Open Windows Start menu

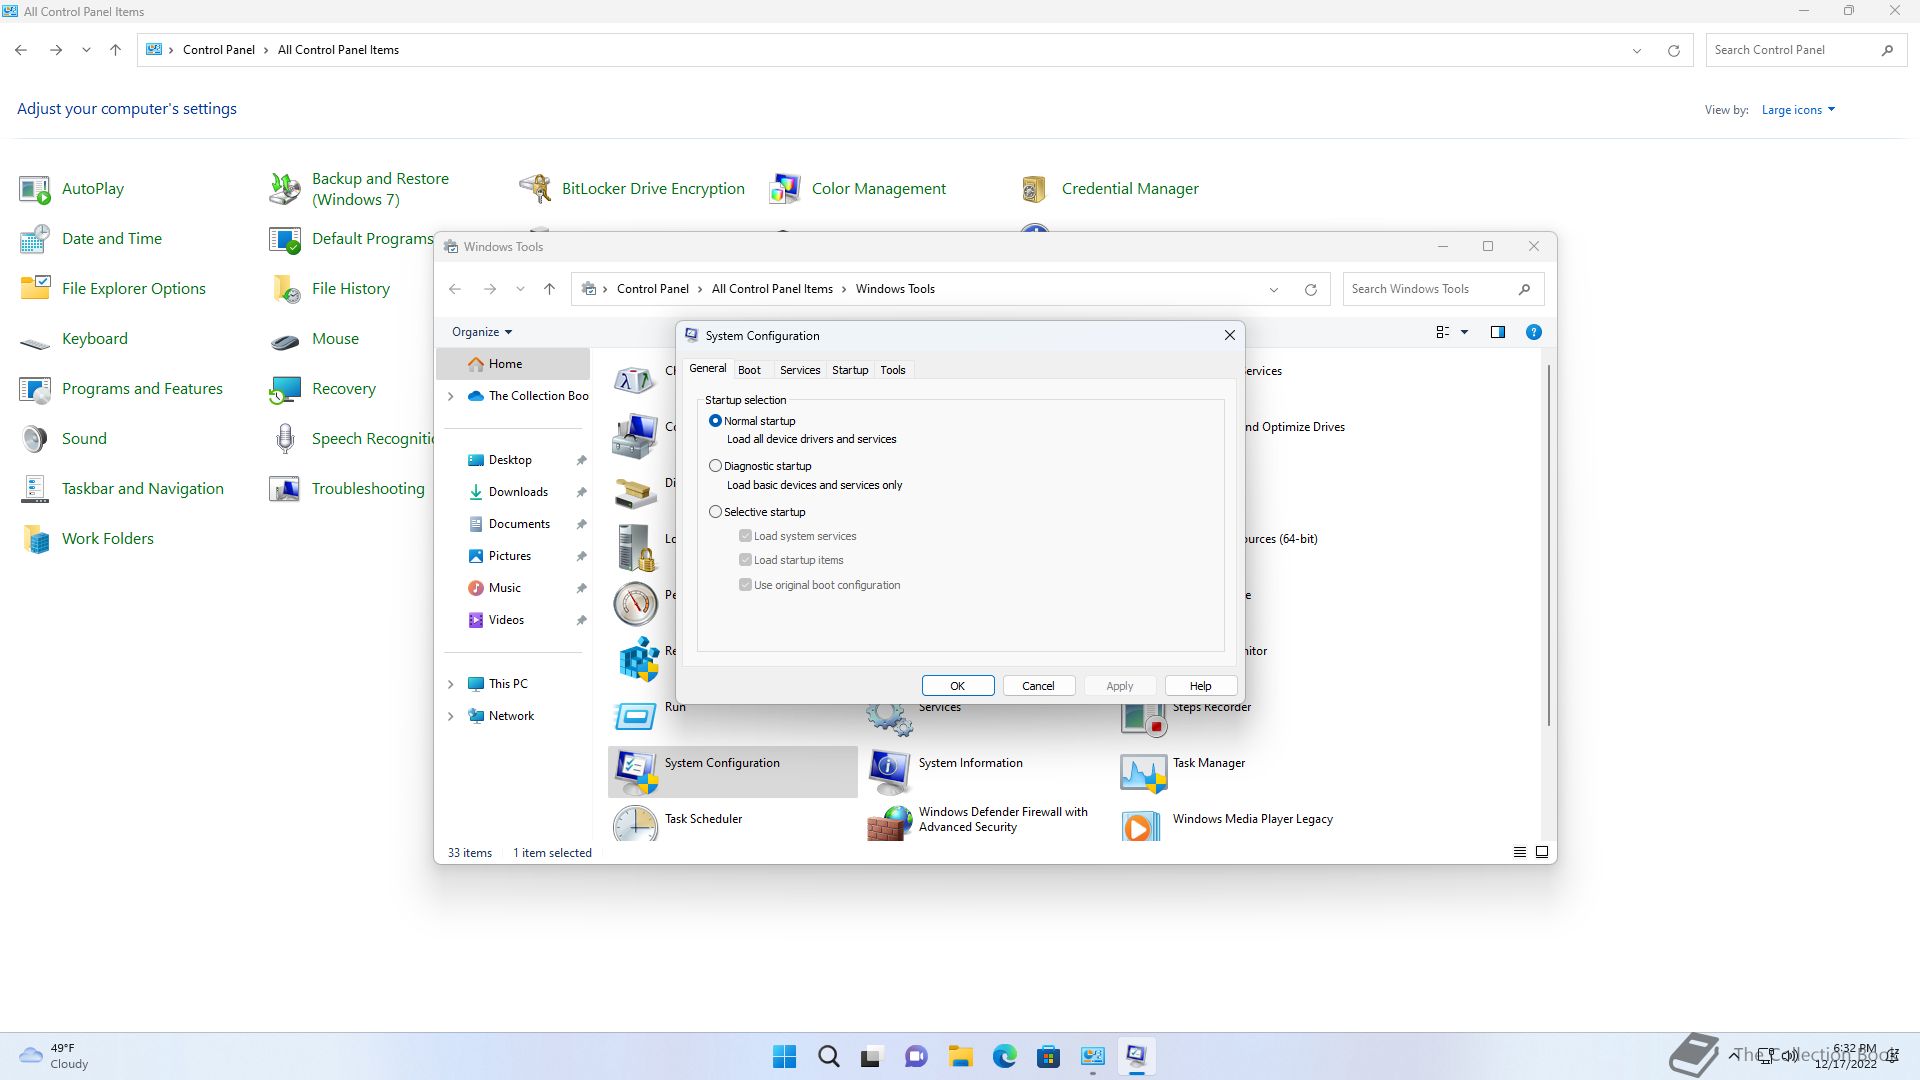785,1056
